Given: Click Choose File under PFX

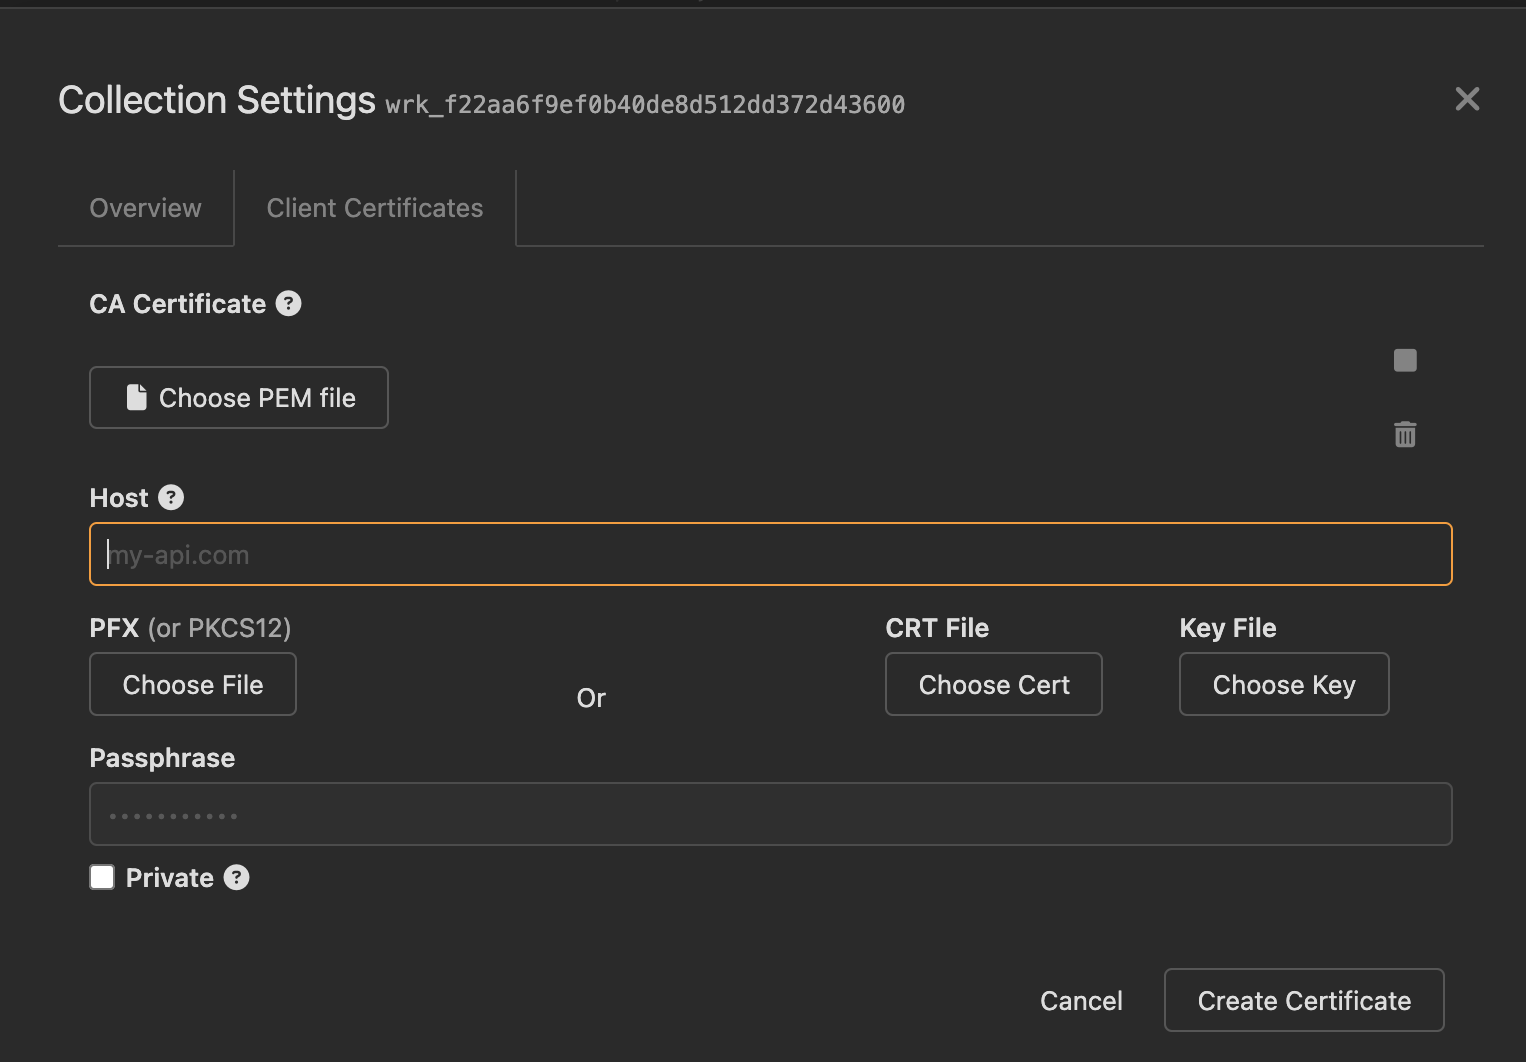Looking at the screenshot, I should click(x=193, y=684).
